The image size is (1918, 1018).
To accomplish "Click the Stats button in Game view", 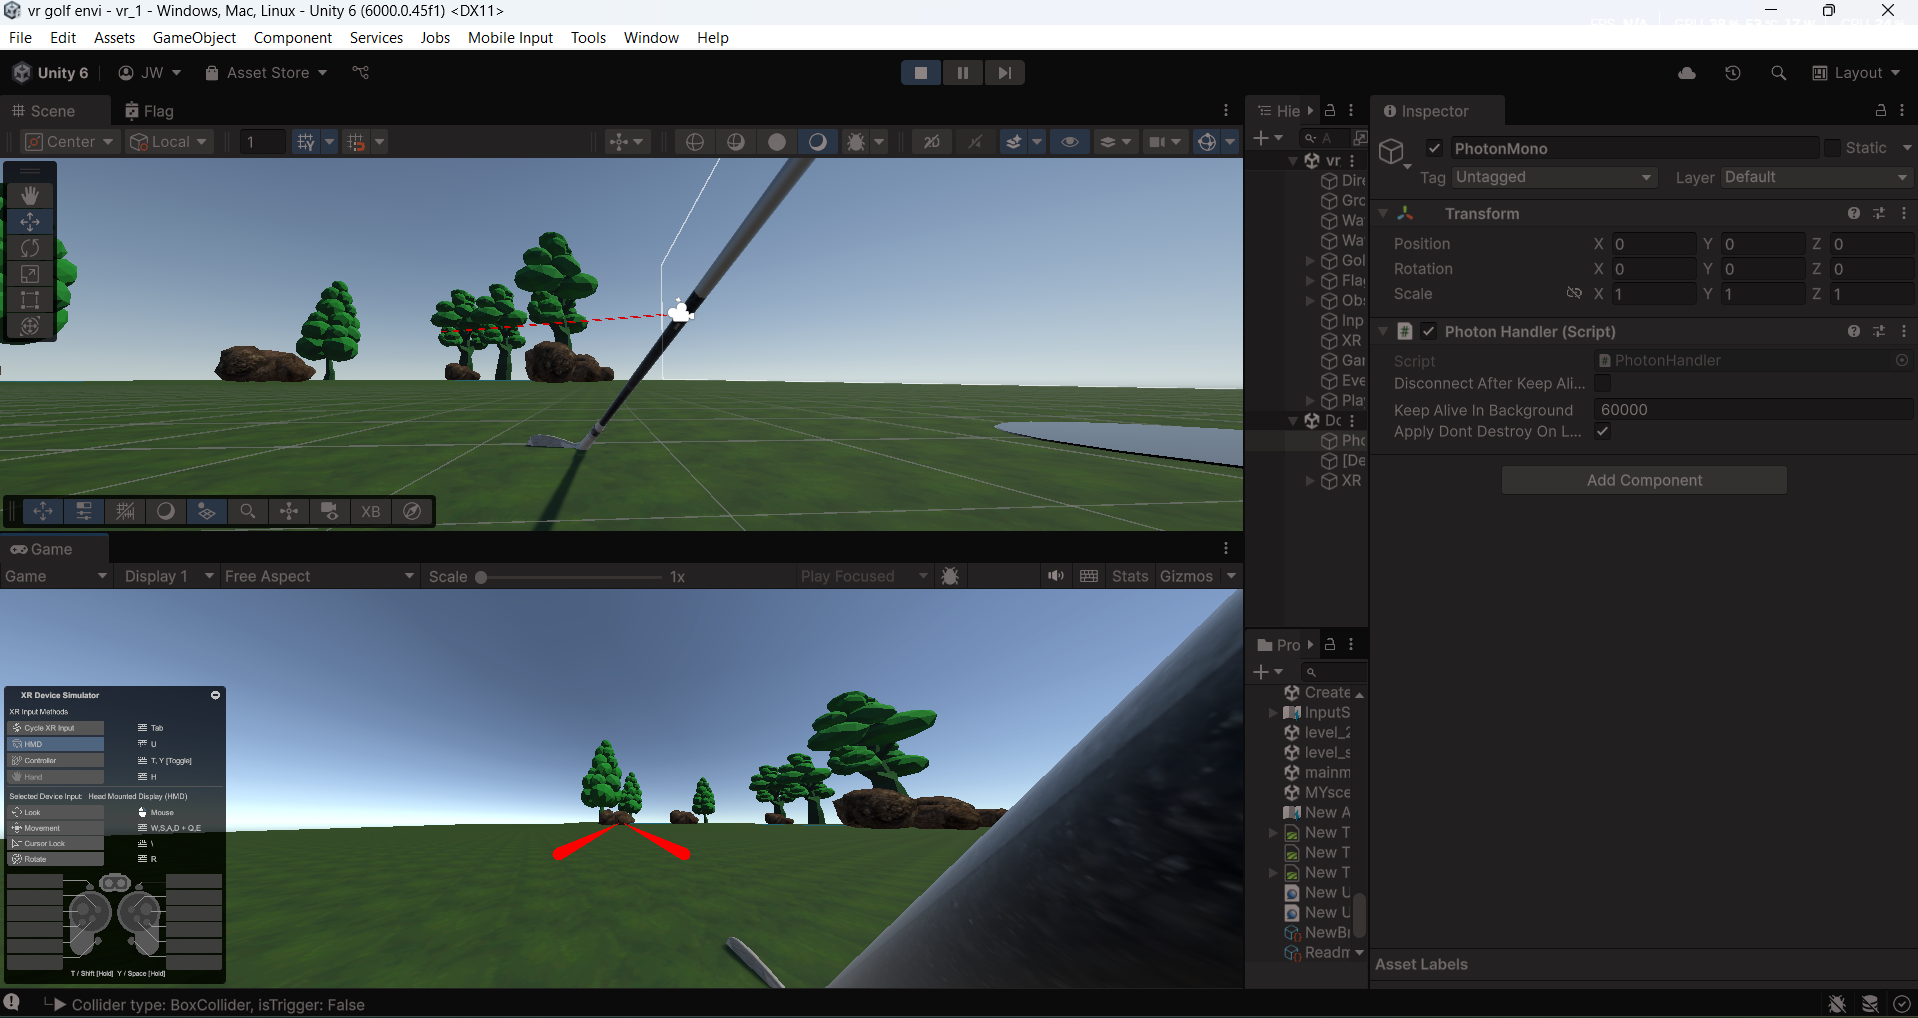I will (1130, 576).
